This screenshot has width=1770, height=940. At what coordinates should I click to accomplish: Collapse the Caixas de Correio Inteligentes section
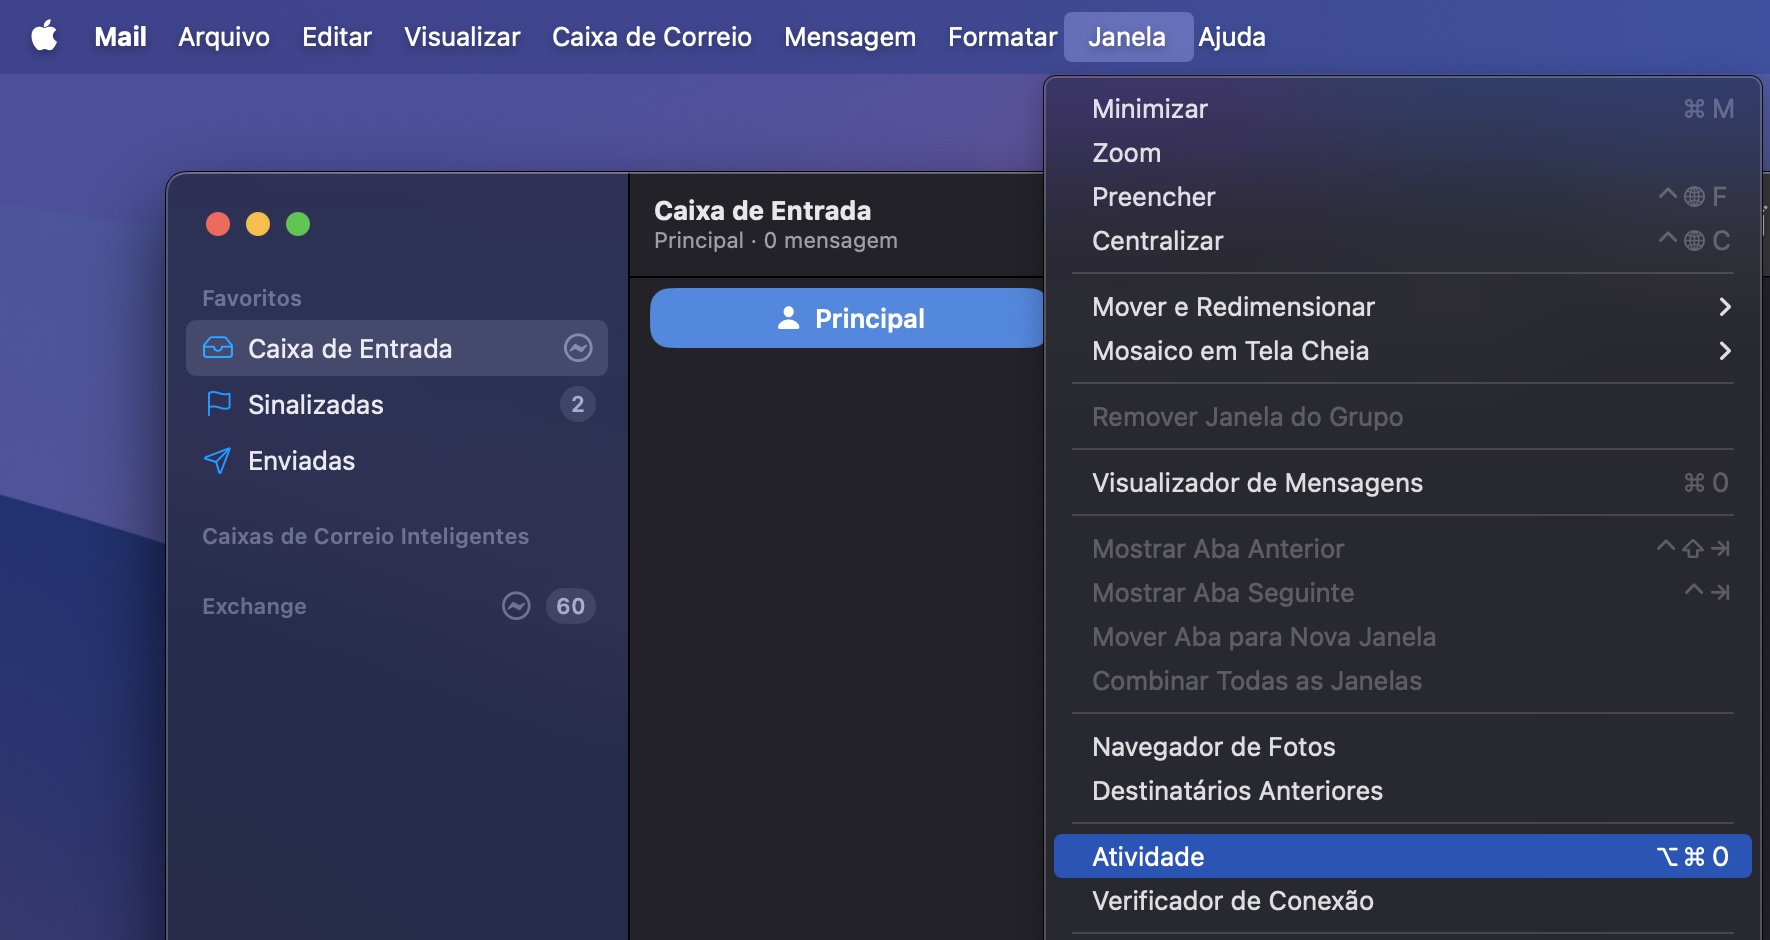coord(366,536)
